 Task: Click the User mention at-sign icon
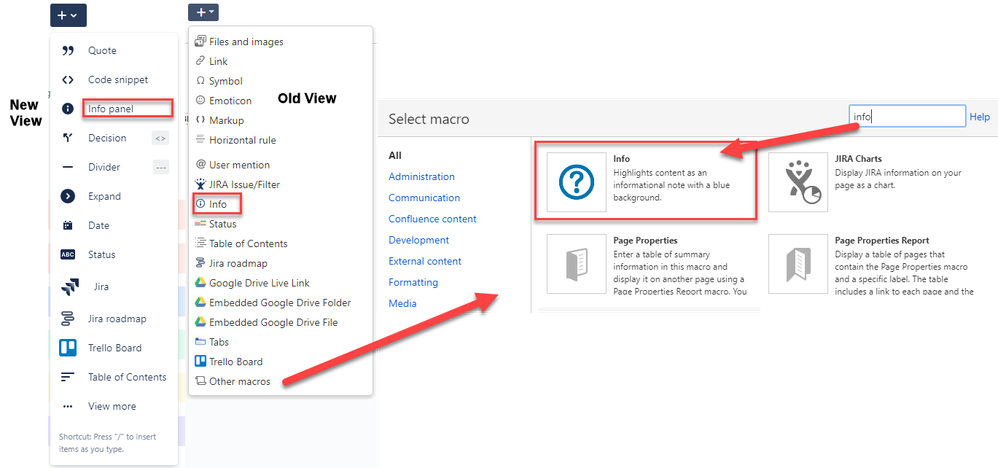[x=200, y=164]
